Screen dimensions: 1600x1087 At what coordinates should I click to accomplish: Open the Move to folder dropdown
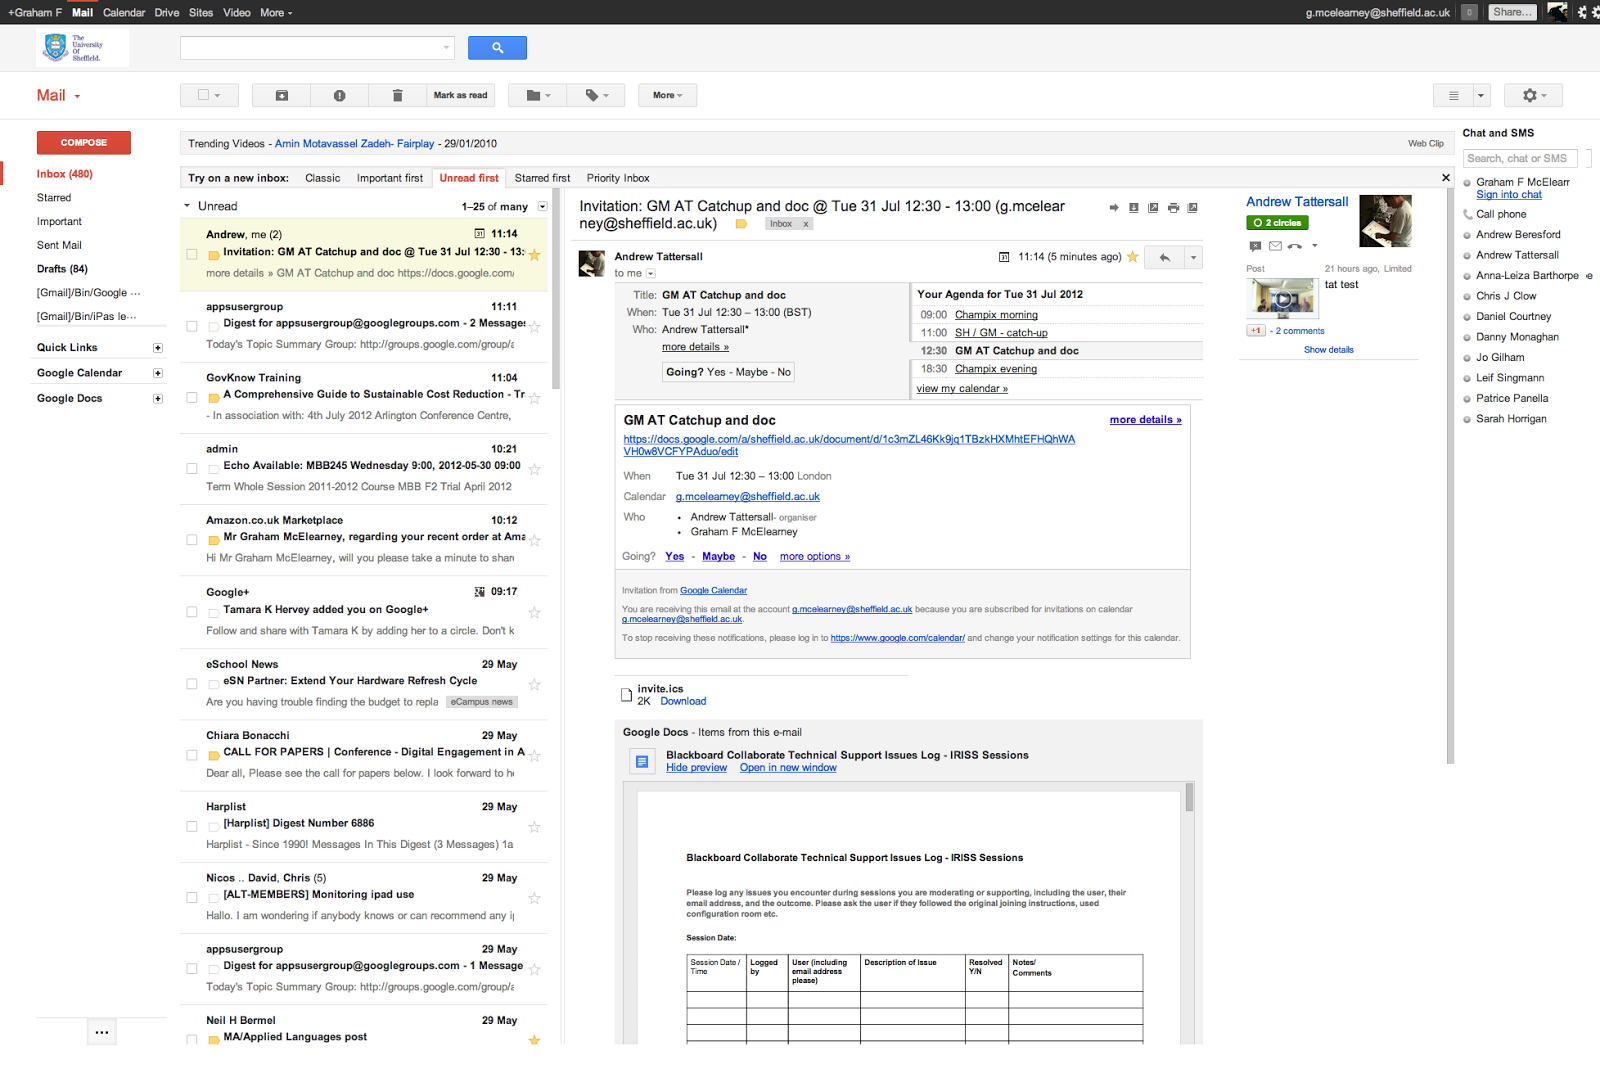538,95
